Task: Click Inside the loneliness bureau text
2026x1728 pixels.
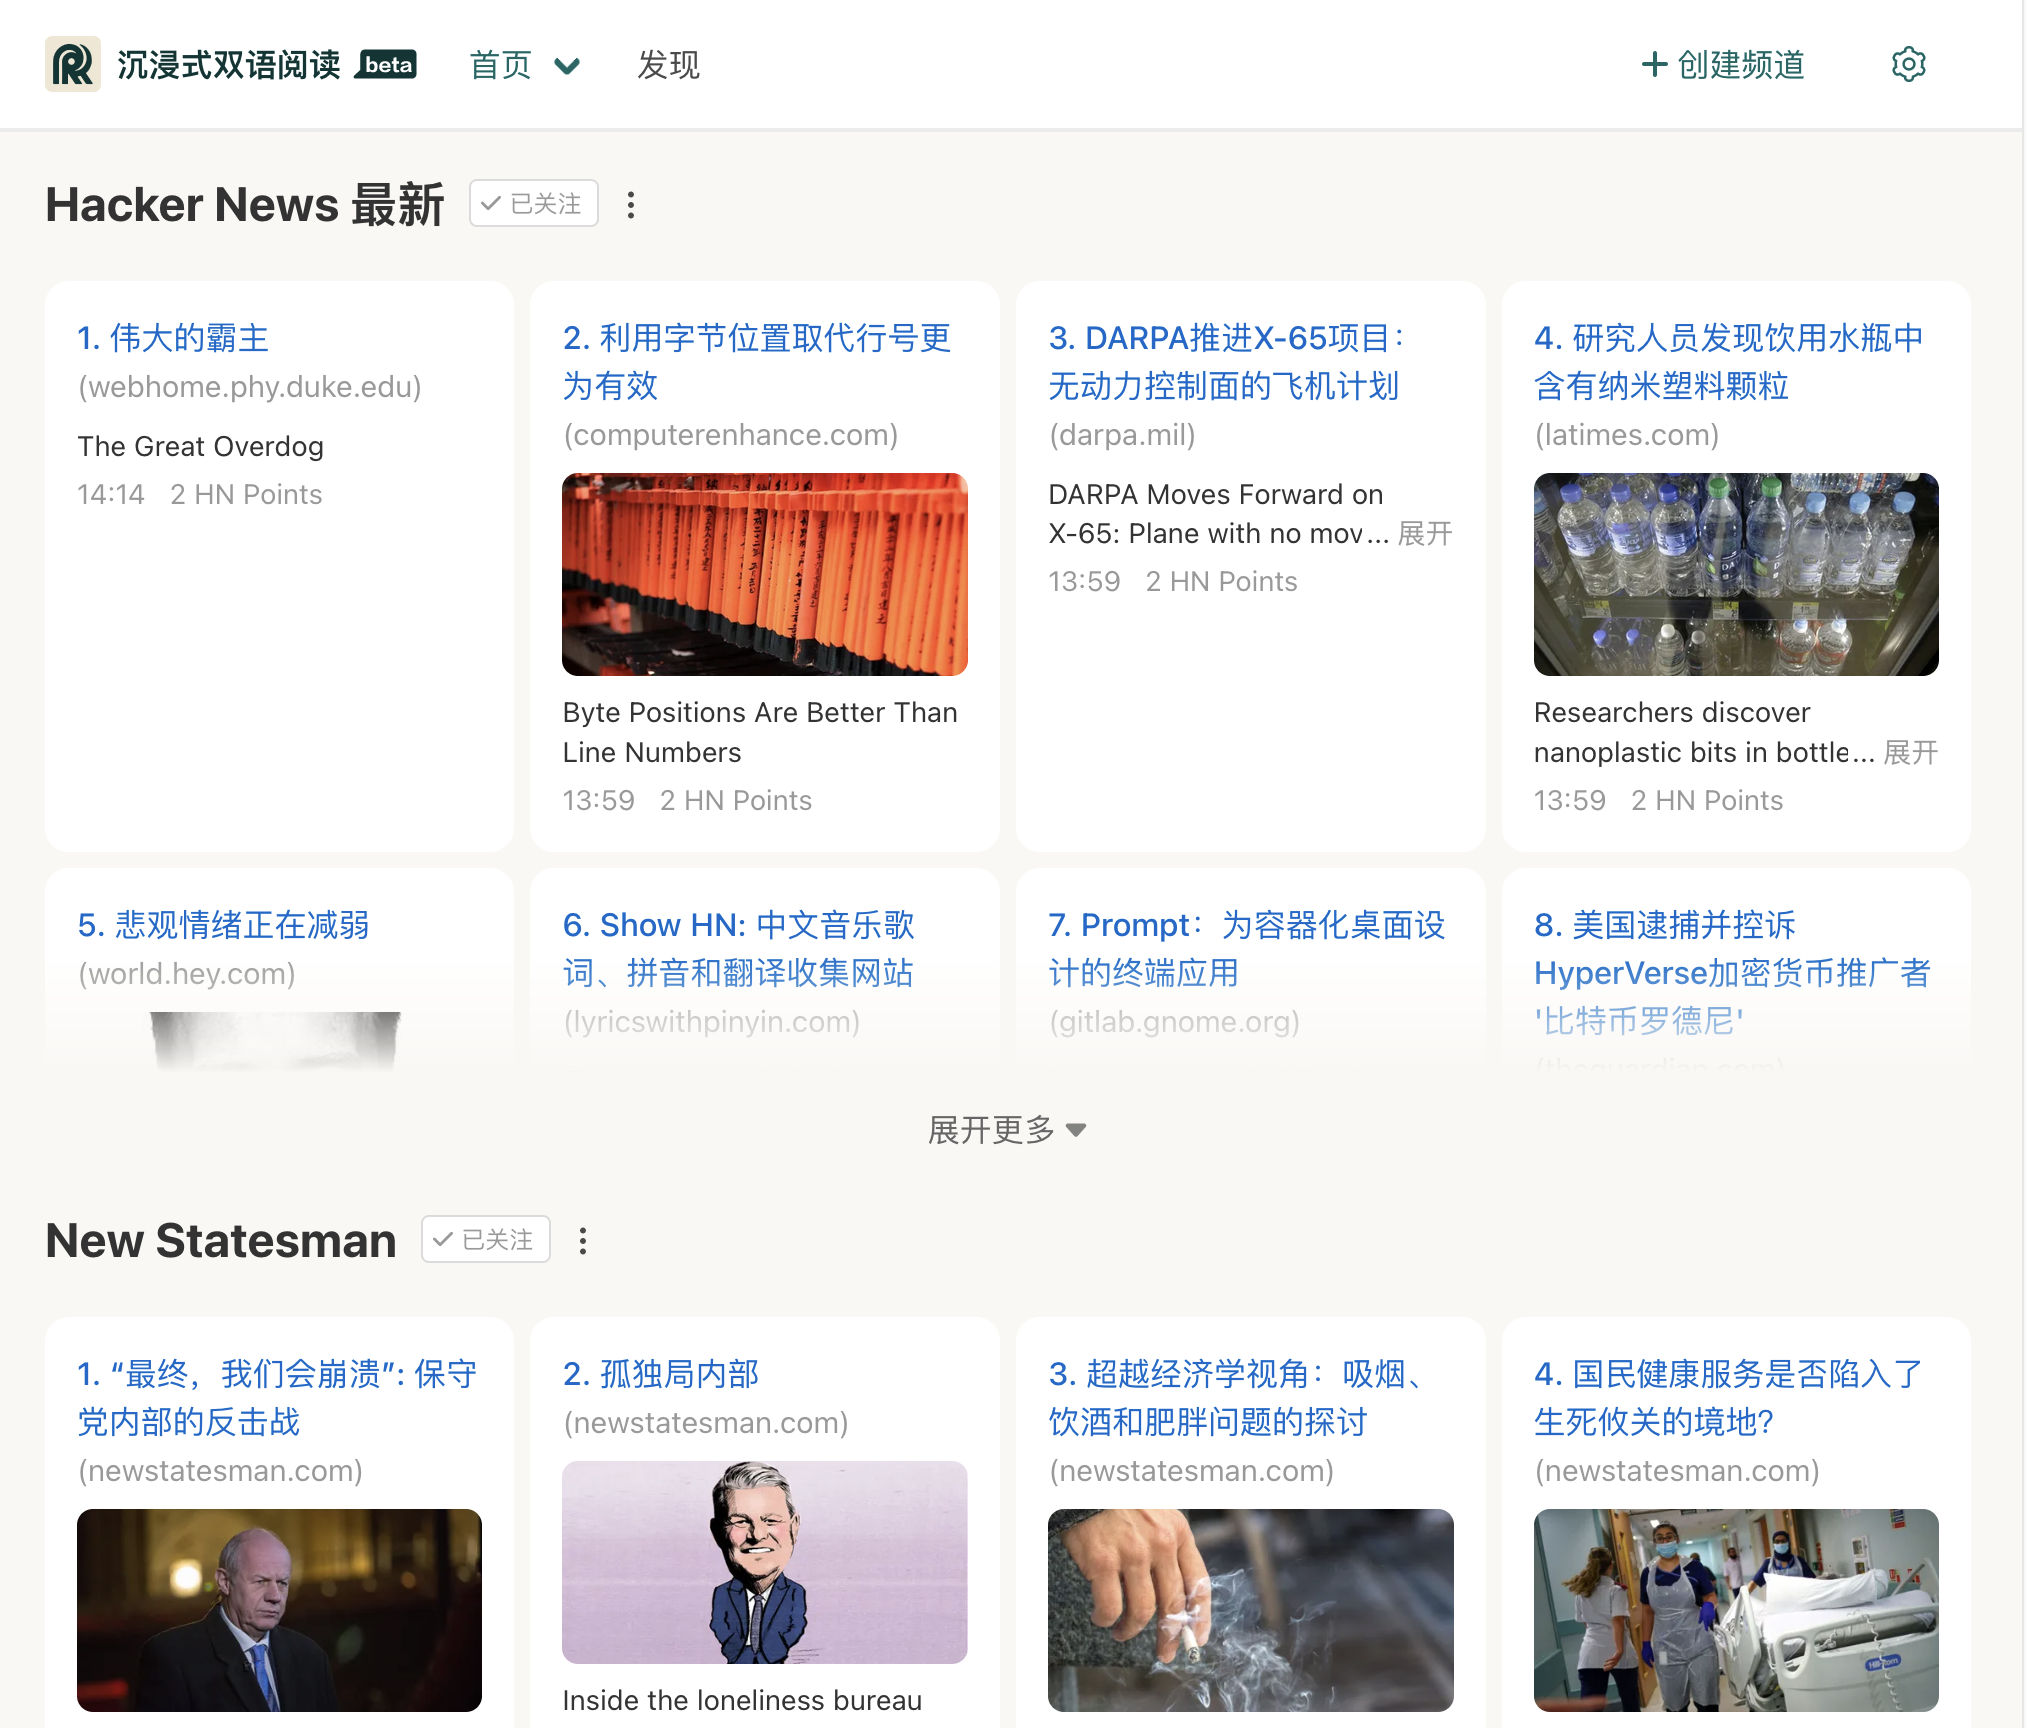Action: [x=742, y=1700]
